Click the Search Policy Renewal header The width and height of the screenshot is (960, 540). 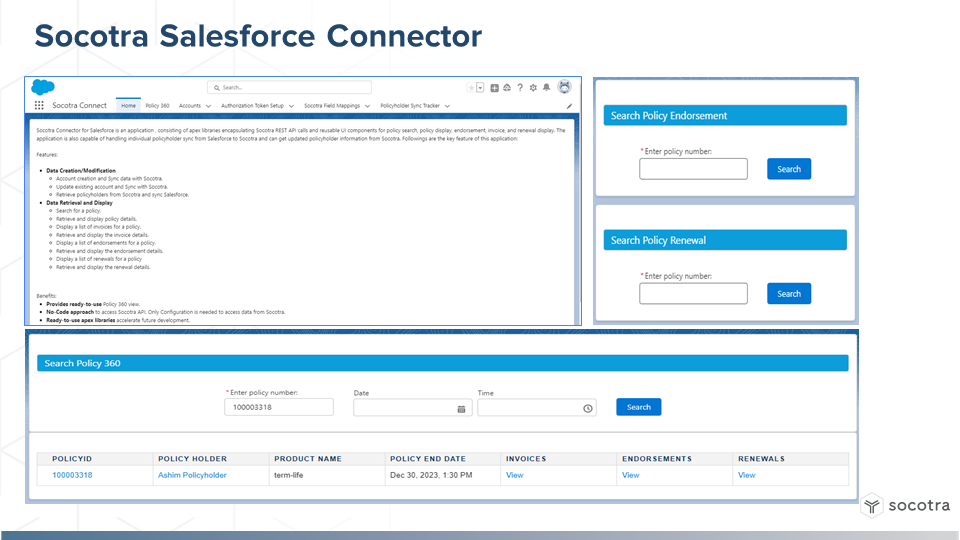[x=725, y=240]
